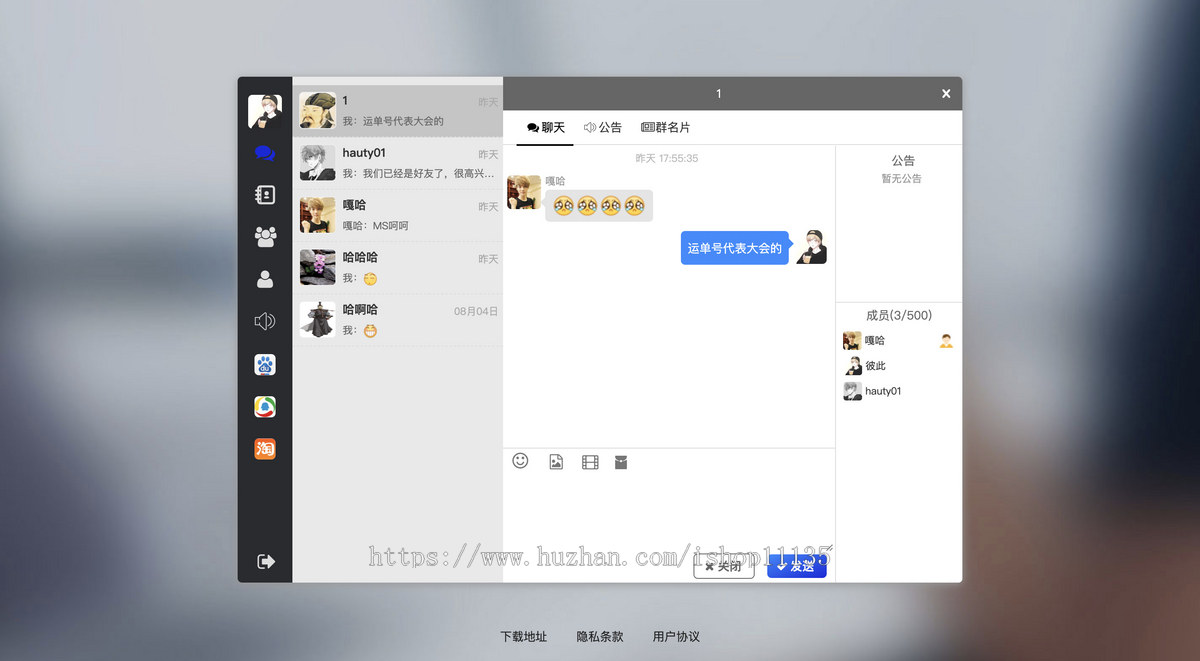
Task: Click the speaker announcements sidebar icon
Action: (265, 321)
